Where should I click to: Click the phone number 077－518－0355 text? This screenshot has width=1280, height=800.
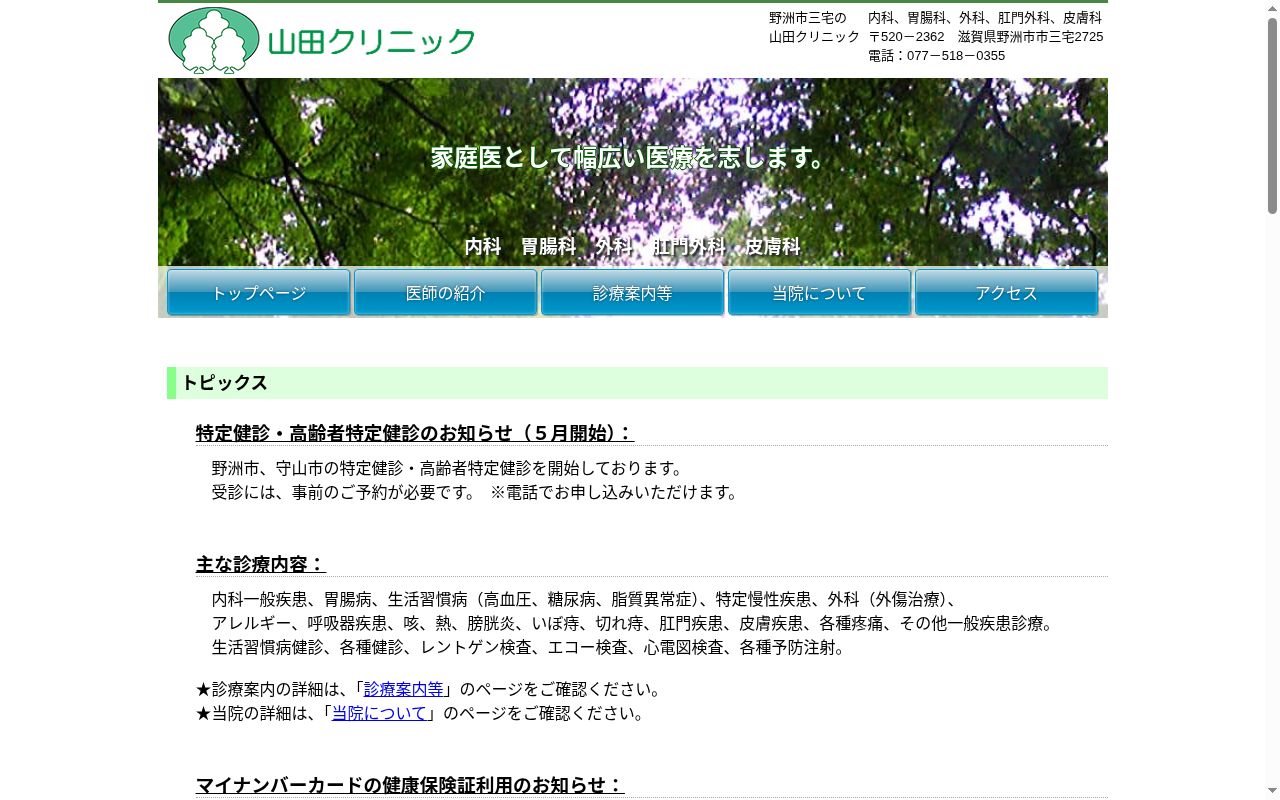937,56
